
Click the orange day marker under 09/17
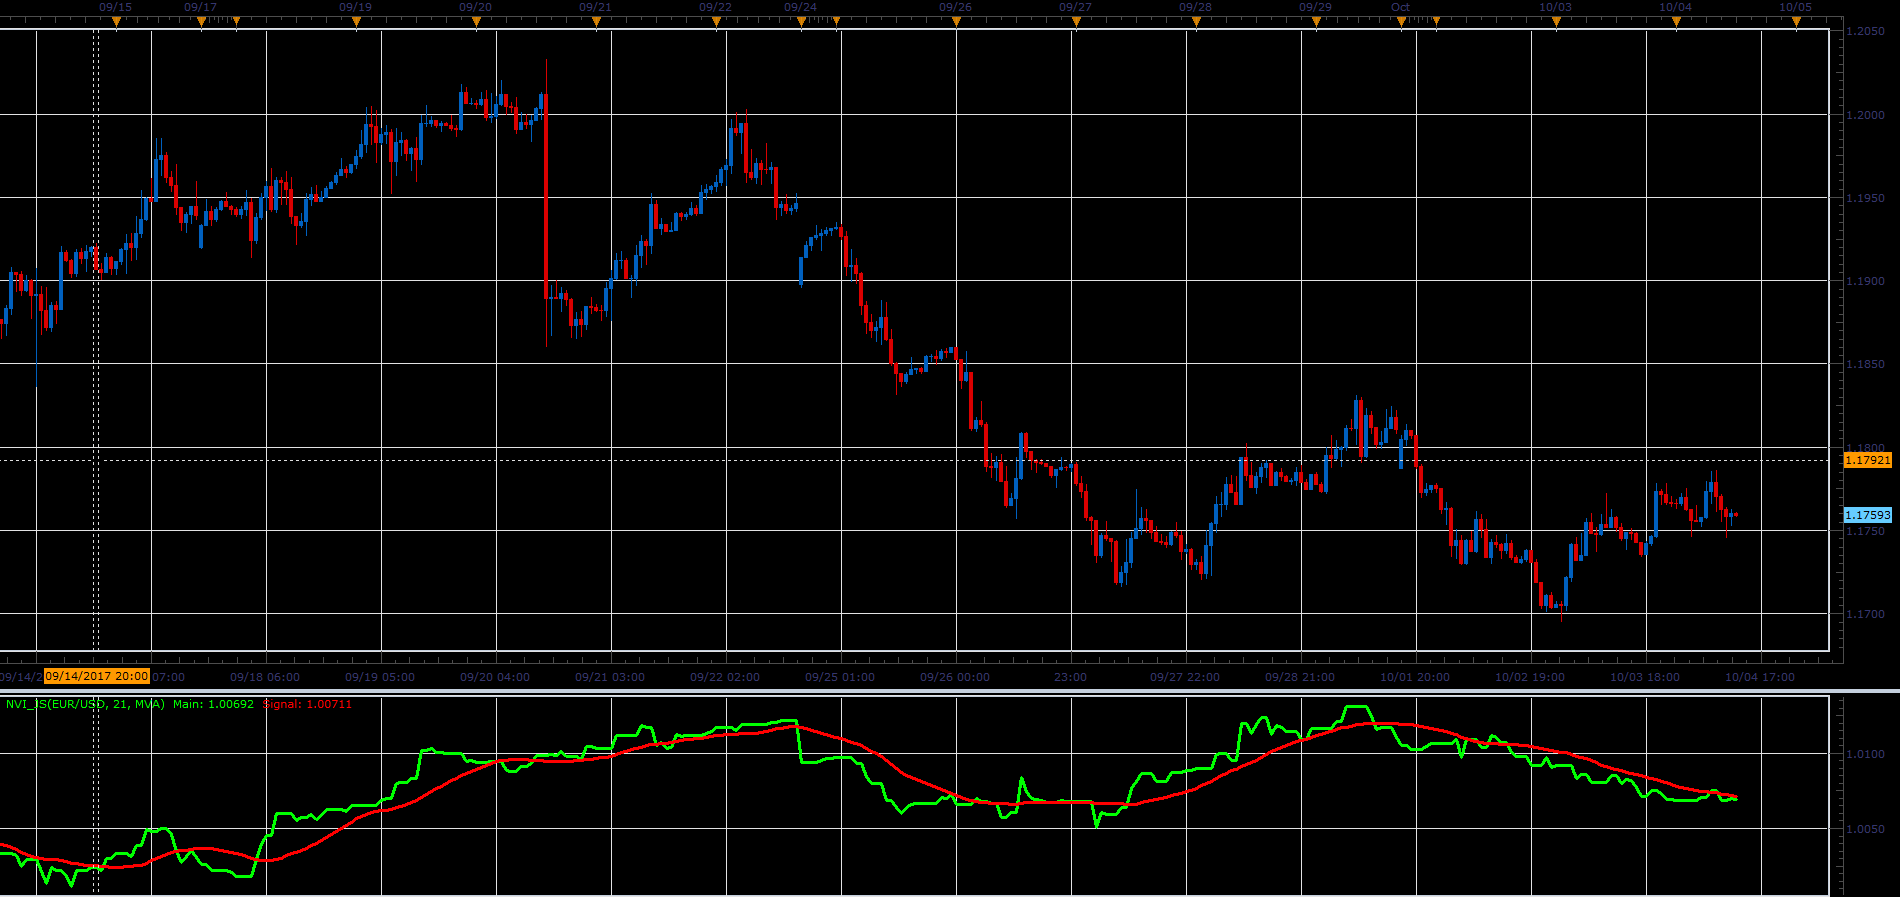click(x=201, y=21)
